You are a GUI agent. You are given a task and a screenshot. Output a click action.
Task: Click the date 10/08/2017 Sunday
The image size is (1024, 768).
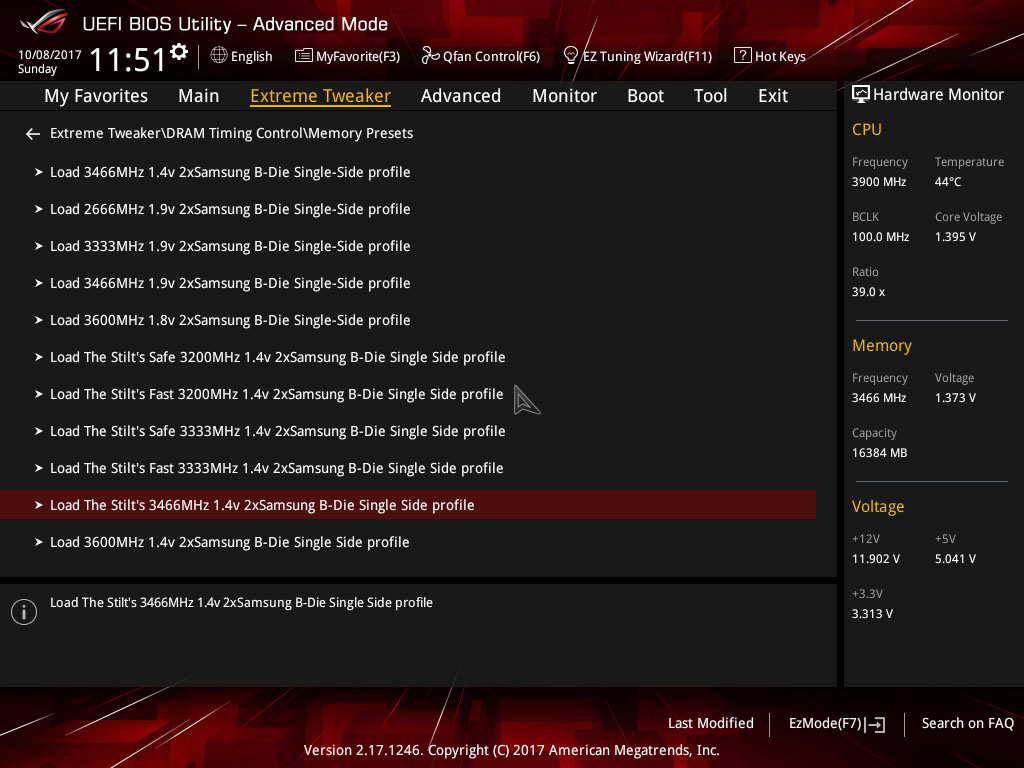click(50, 61)
